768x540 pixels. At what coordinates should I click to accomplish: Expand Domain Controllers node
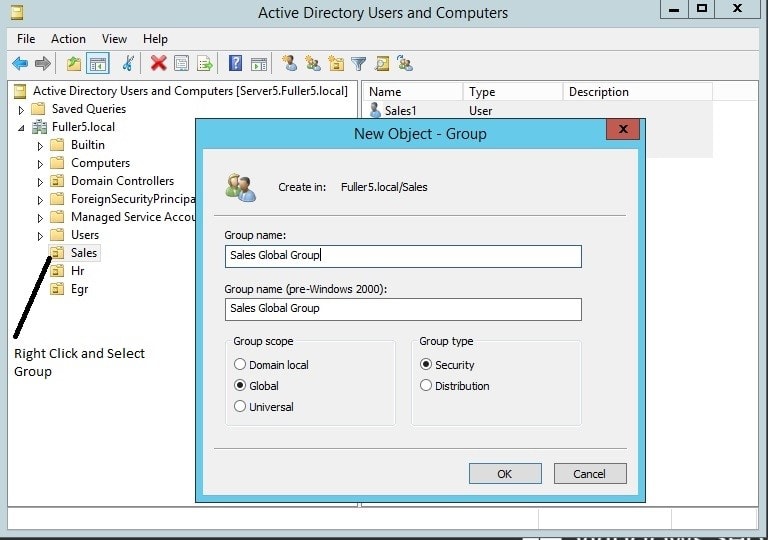pyautogui.click(x=40, y=182)
